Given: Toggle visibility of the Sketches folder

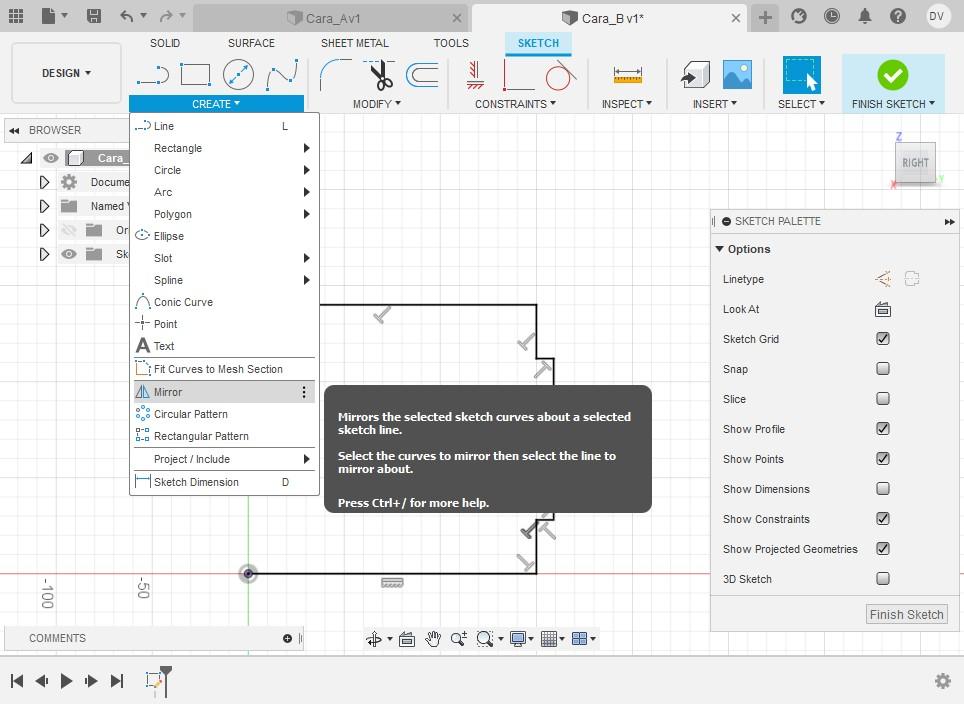Looking at the screenshot, I should 69,254.
